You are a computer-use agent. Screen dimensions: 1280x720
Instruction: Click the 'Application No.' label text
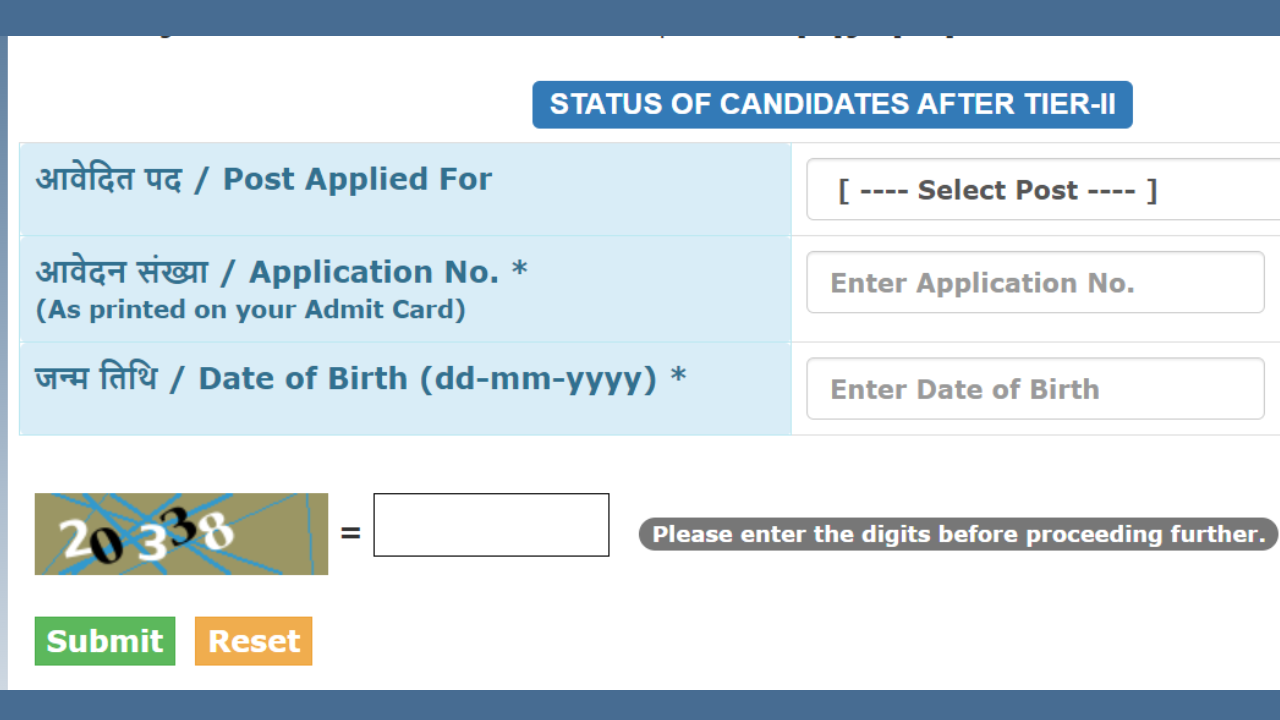[374, 272]
